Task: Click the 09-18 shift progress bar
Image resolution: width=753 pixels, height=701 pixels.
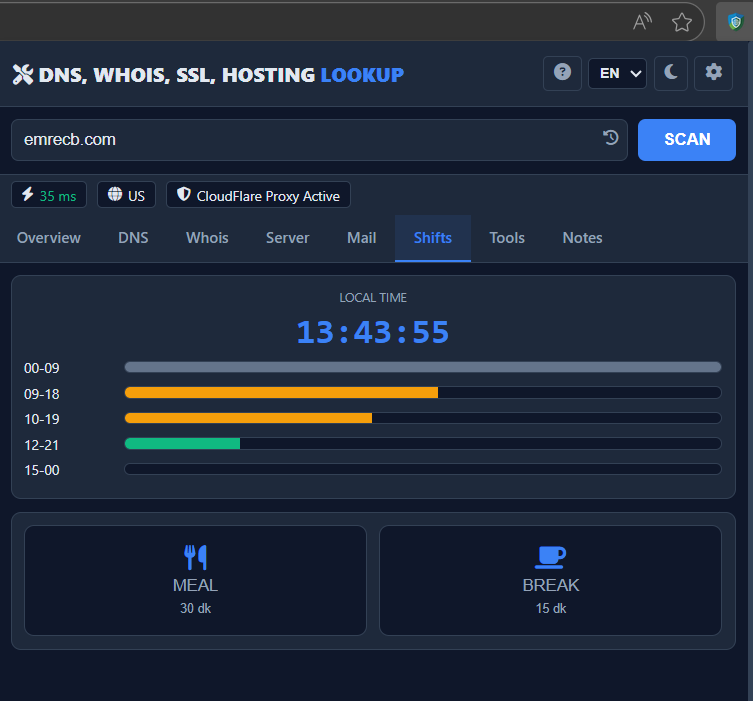Action: coord(422,393)
